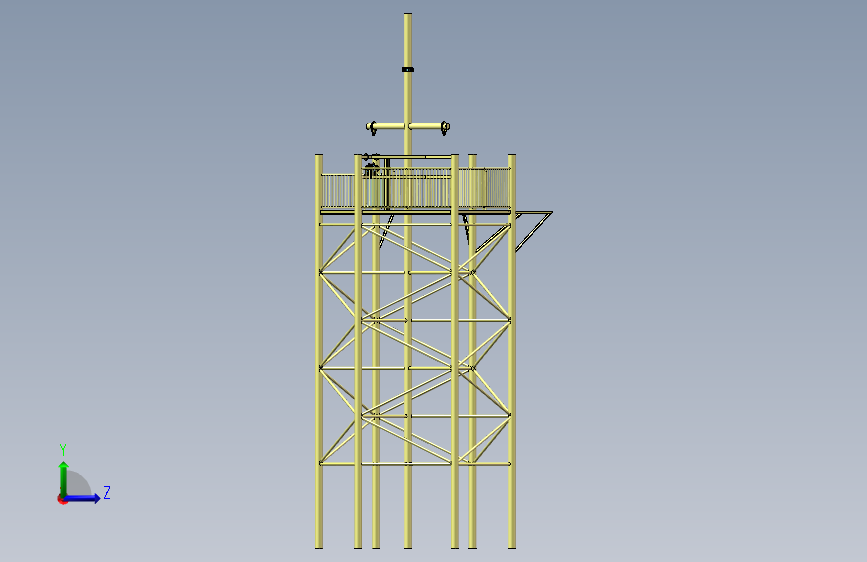Select the left fixture on the mast crossarm
The height and width of the screenshot is (562, 867).
coord(372,128)
